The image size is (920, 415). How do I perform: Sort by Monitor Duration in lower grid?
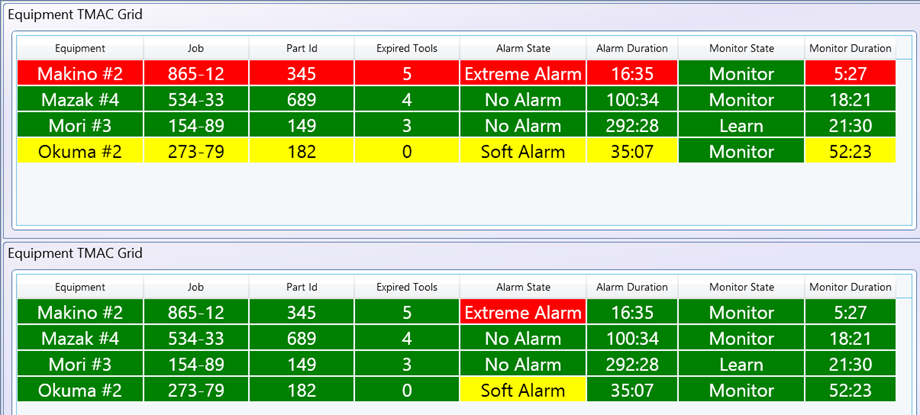coord(849,287)
